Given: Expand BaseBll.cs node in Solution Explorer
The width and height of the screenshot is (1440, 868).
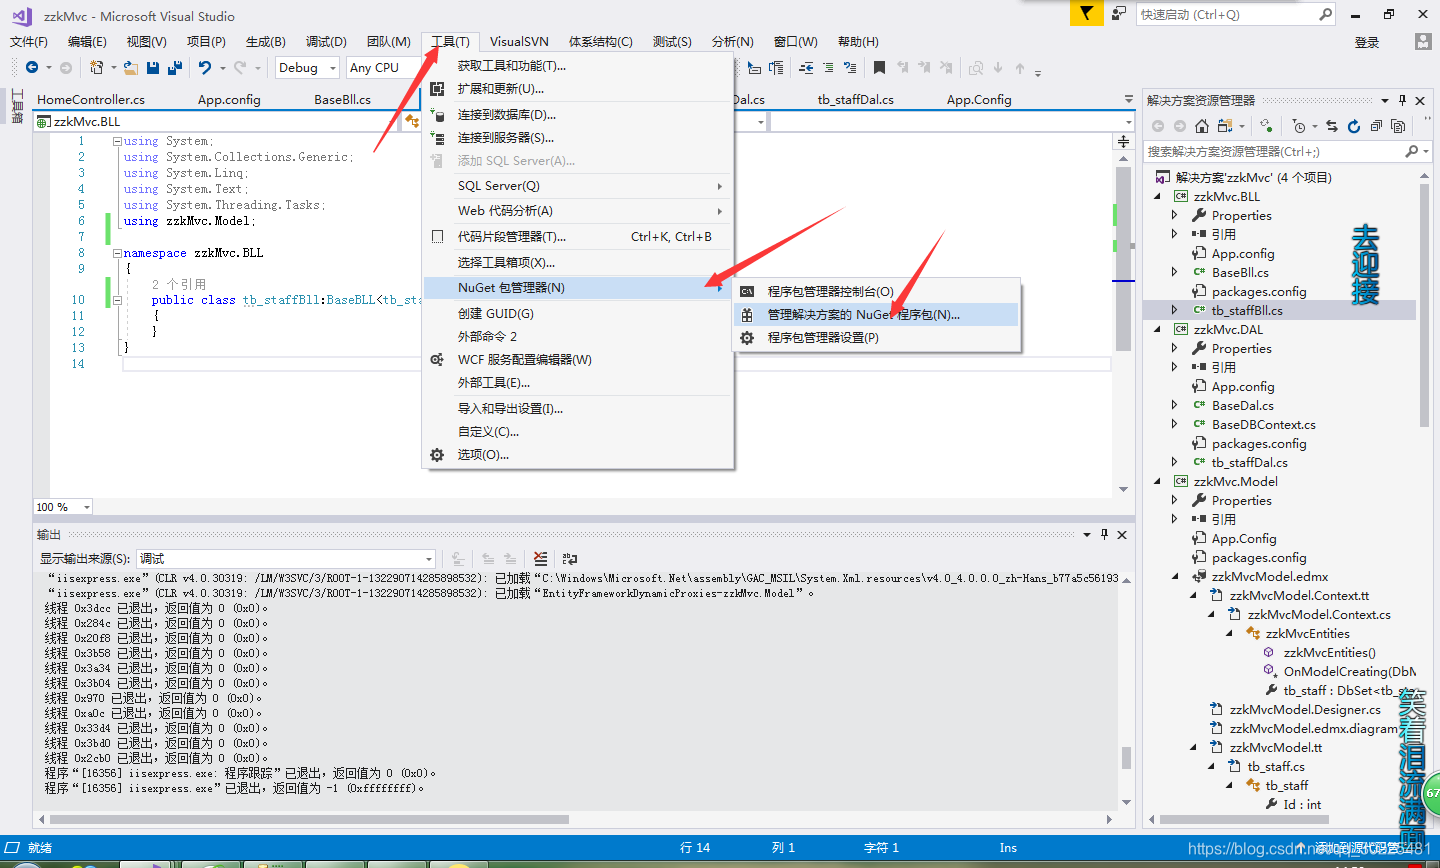Looking at the screenshot, I should pyautogui.click(x=1175, y=272).
